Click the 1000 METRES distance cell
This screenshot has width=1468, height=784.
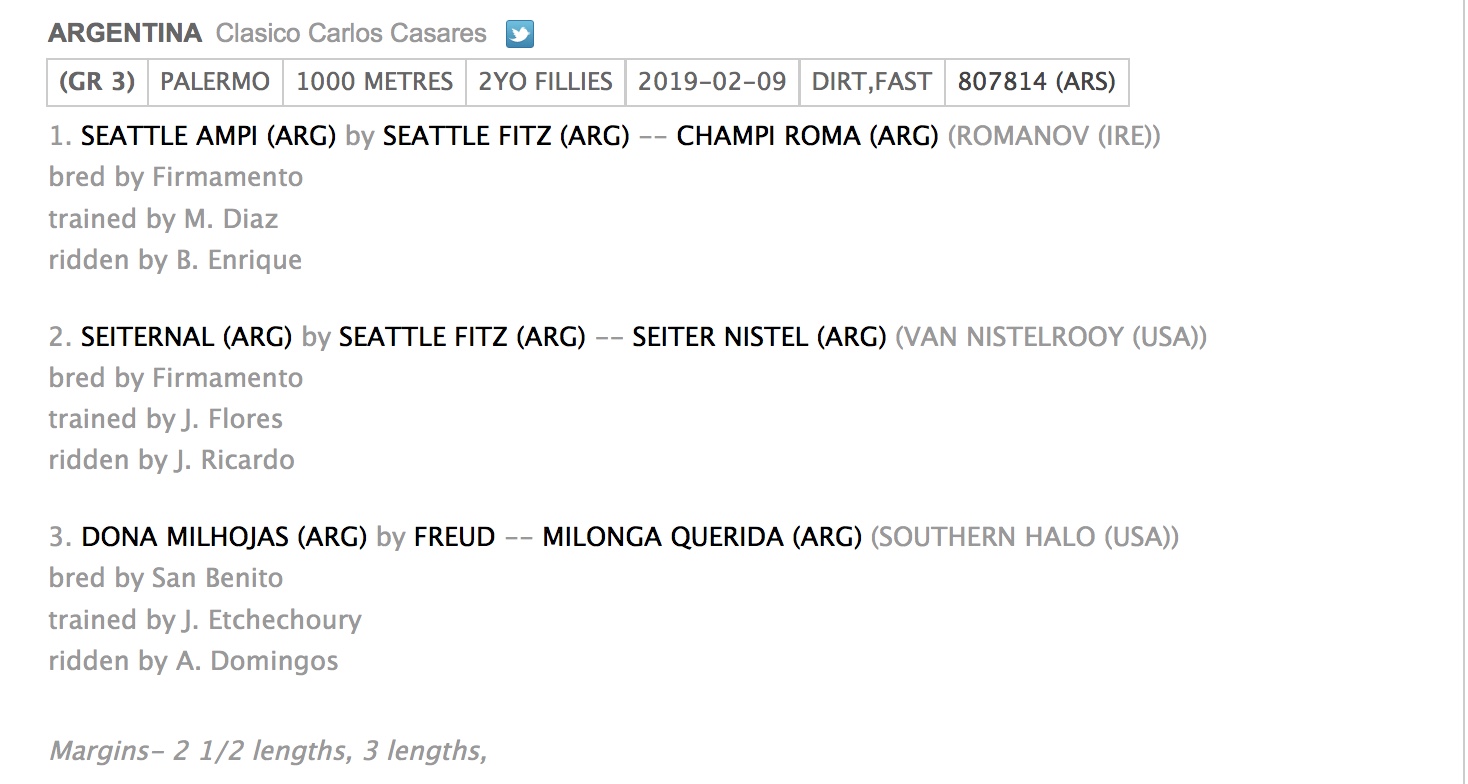click(375, 82)
